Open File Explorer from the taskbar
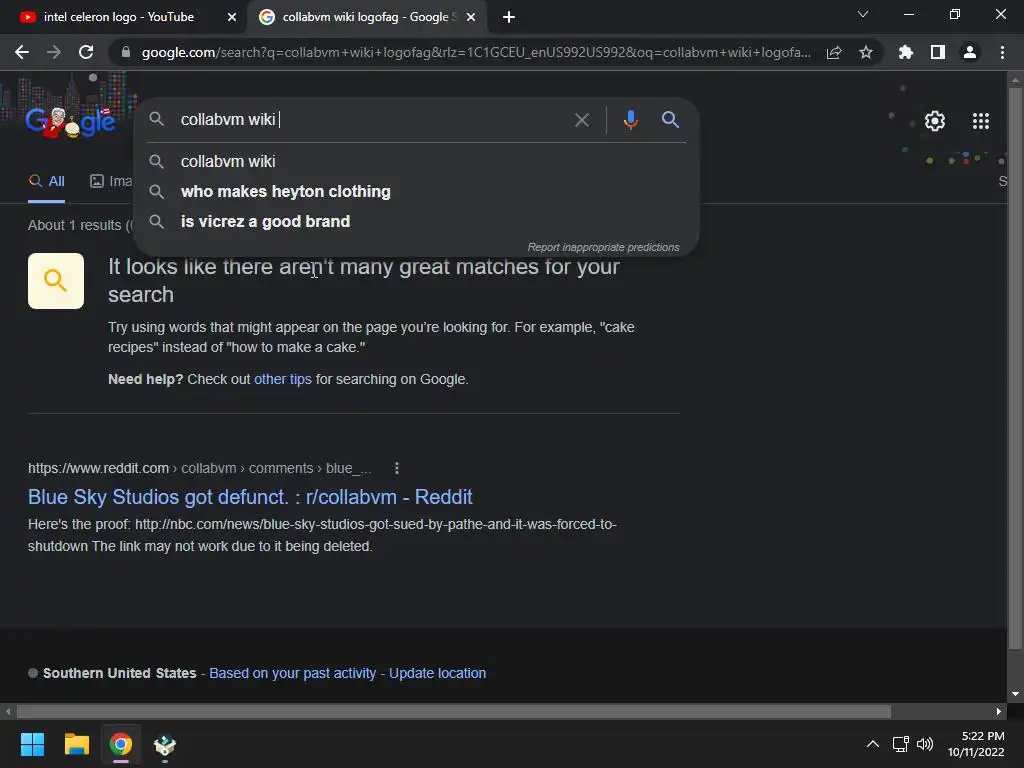The width and height of the screenshot is (1024, 768). pos(76,744)
